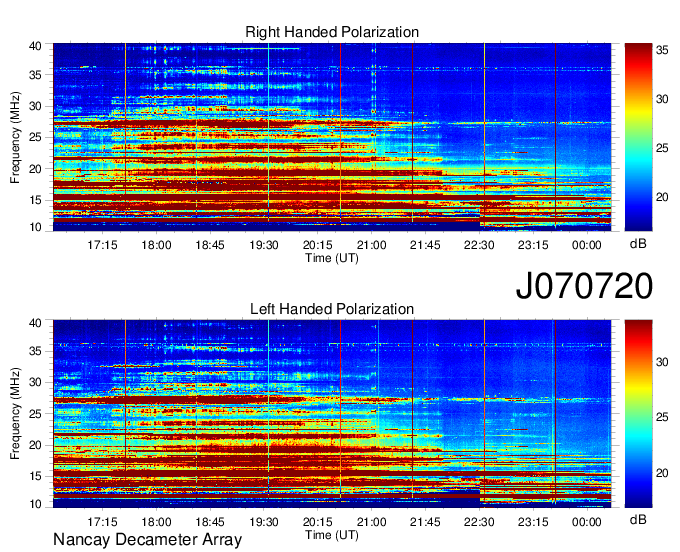This screenshot has height=552, width=680.
Task: Click the Left Handed Polarization spectrogram image
Action: tap(332, 414)
